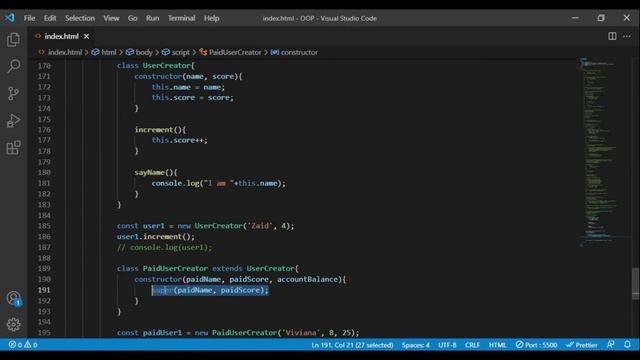Screen dimensions: 640x360
Task: Click line number 176 in gutter
Action: point(44,130)
